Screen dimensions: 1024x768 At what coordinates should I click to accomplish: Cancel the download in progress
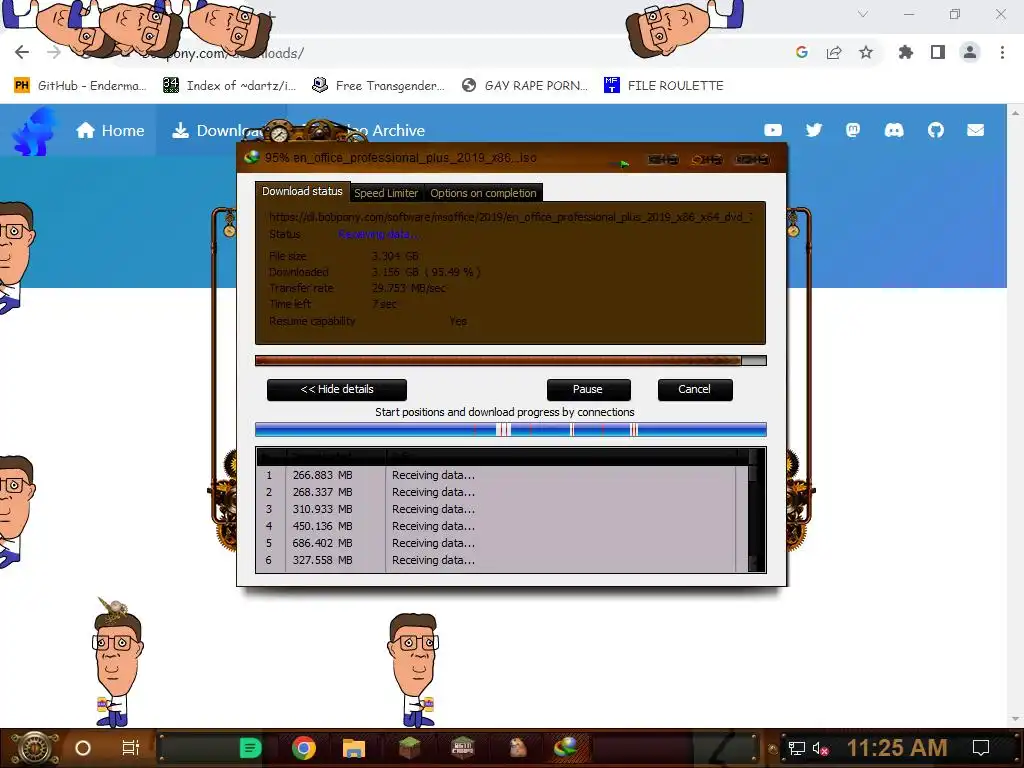coord(695,389)
